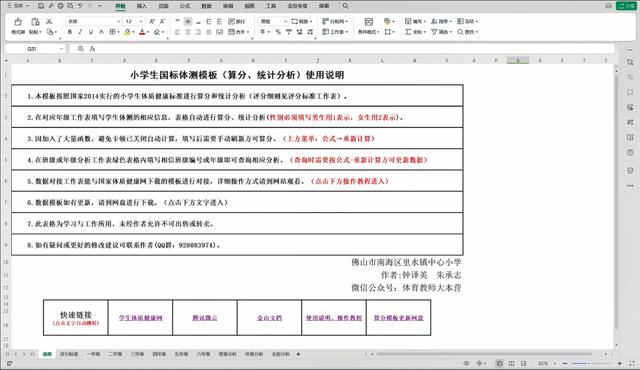Switch to the Insert (插入) ribbon tab
This screenshot has height=370, width=640.
pos(142,6)
